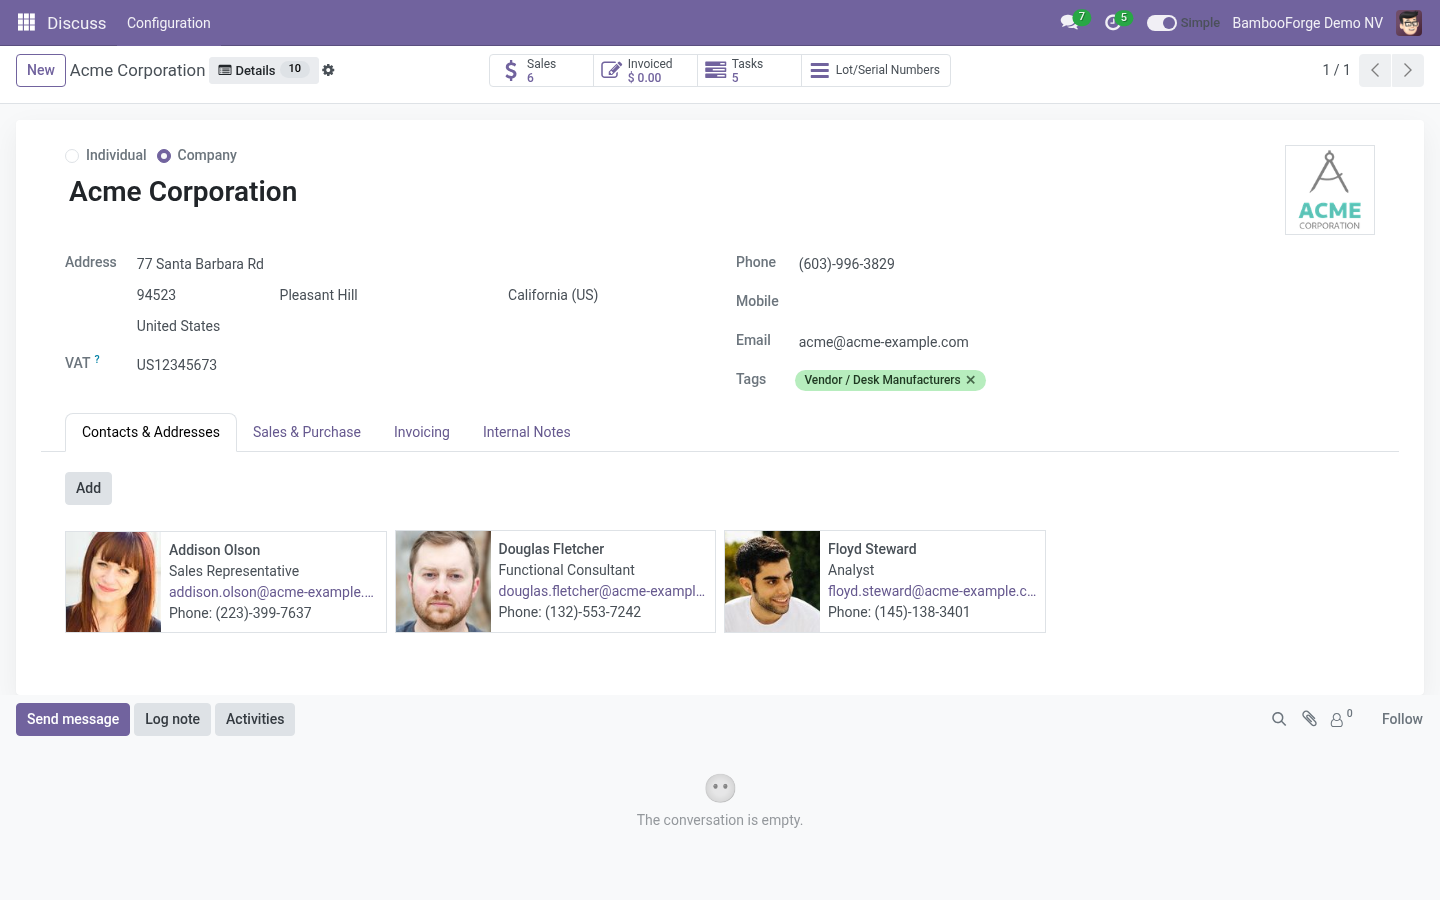The image size is (1440, 900).
Task: Open the Sales dollar stat button
Action: click(x=541, y=70)
